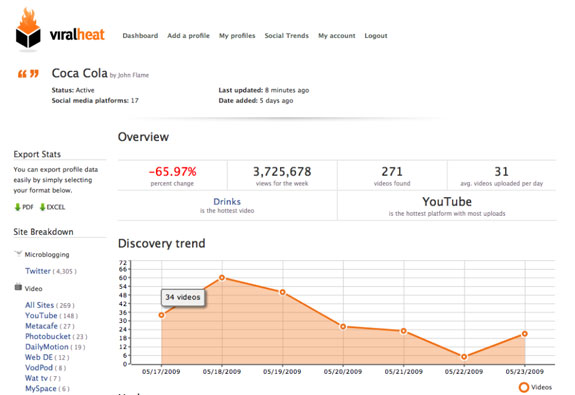
Task: Click the orange quotation marks profile icon
Action: click(x=28, y=74)
